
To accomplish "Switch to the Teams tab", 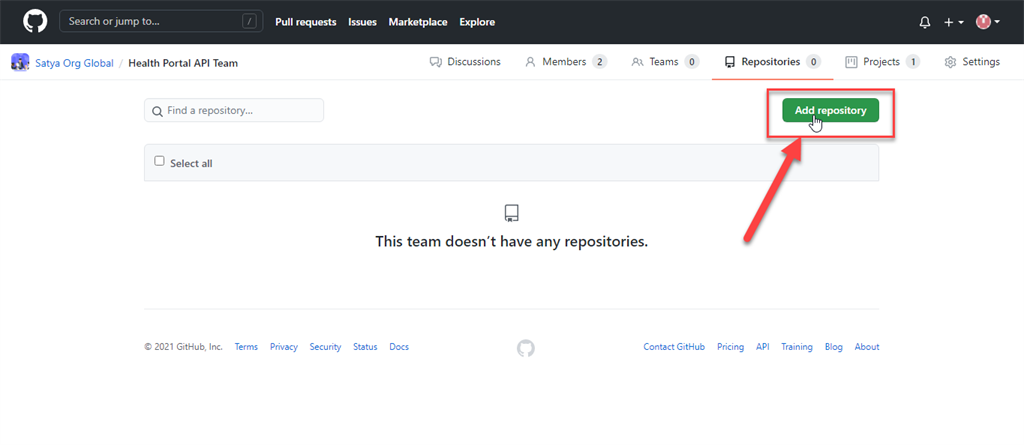I will [x=665, y=62].
